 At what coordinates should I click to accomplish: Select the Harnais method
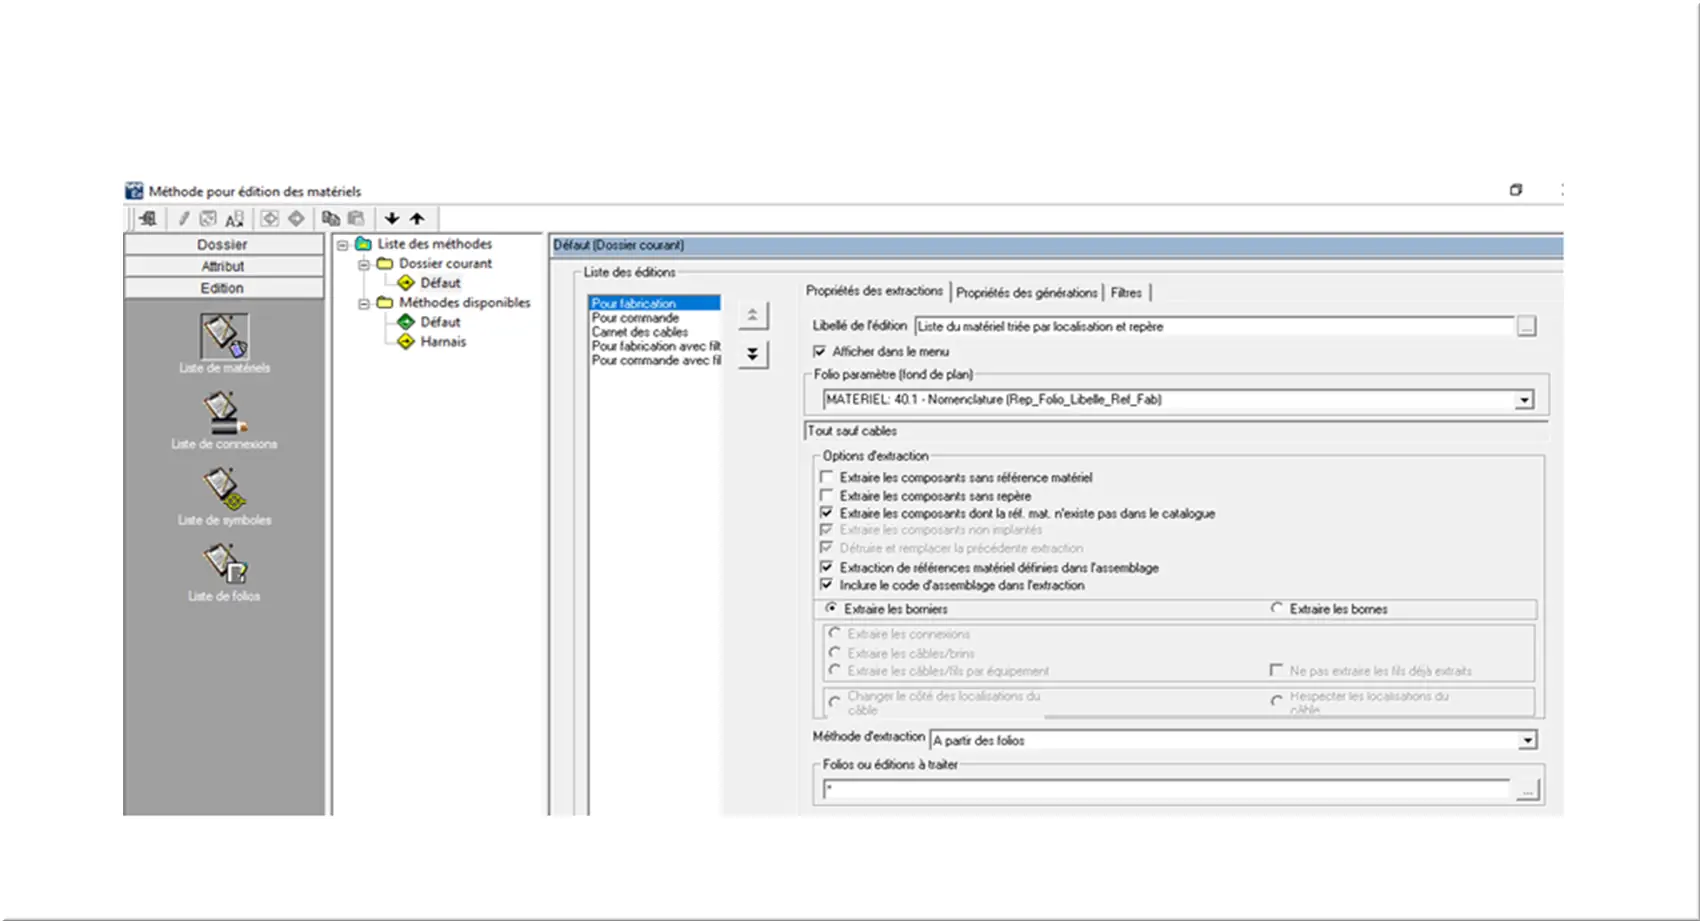click(443, 342)
